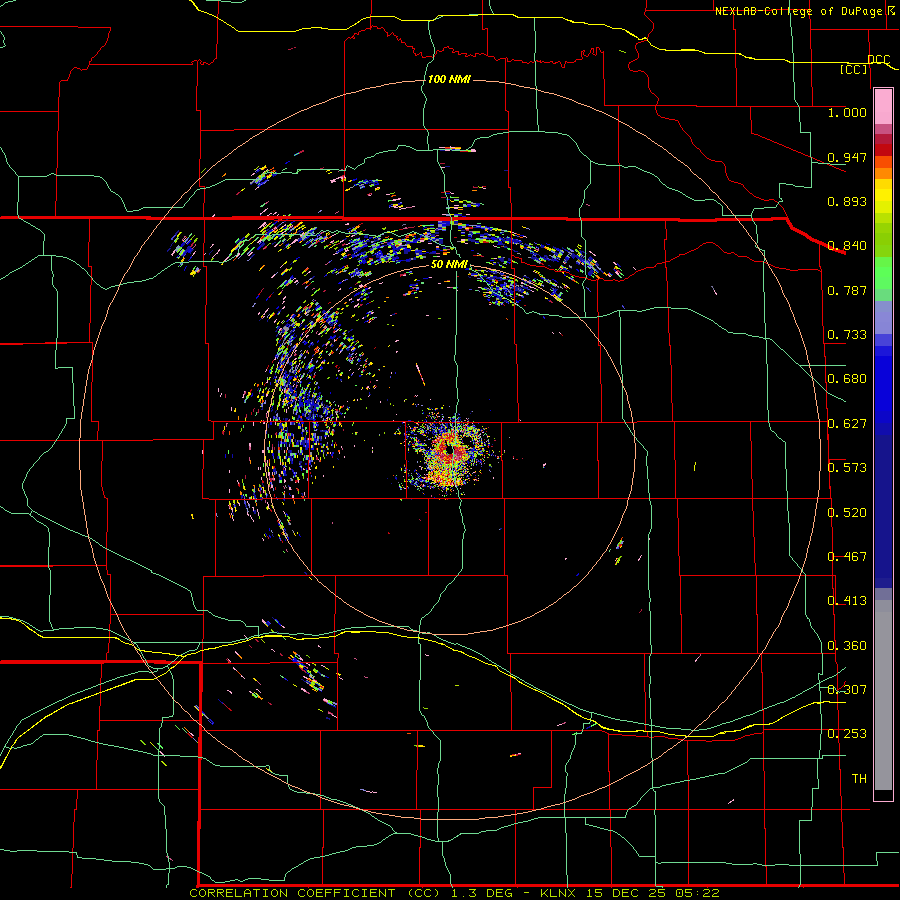
Task: Click the 0.520 scale value
Action: click(x=847, y=513)
